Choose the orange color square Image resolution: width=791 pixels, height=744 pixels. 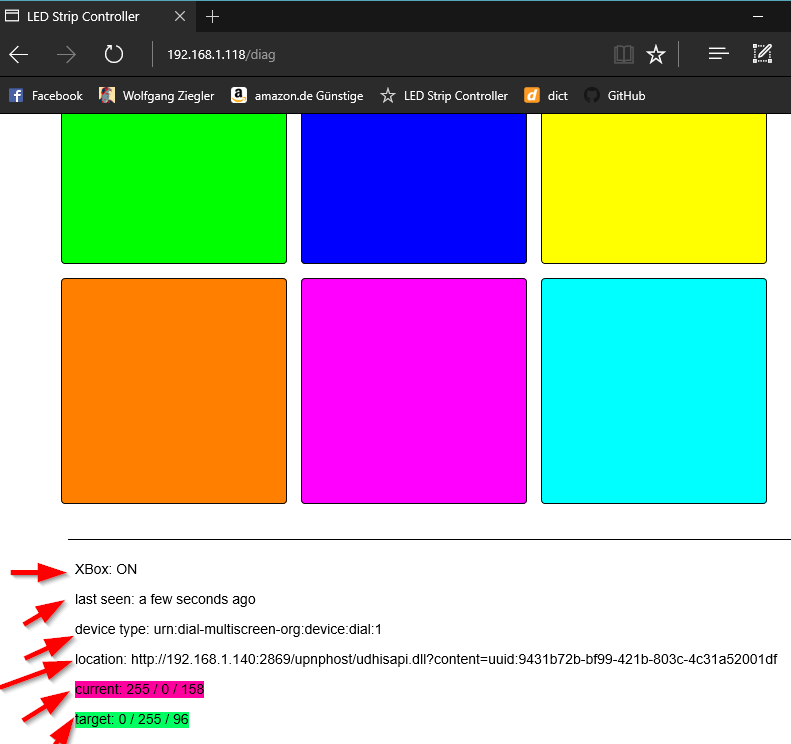174,391
